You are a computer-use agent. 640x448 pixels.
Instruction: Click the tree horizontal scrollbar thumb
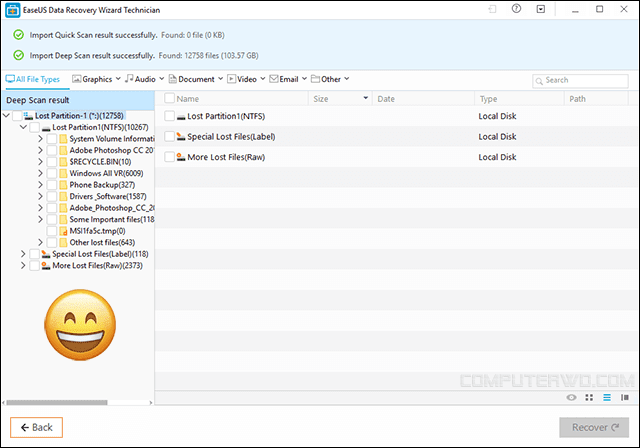[57, 403]
